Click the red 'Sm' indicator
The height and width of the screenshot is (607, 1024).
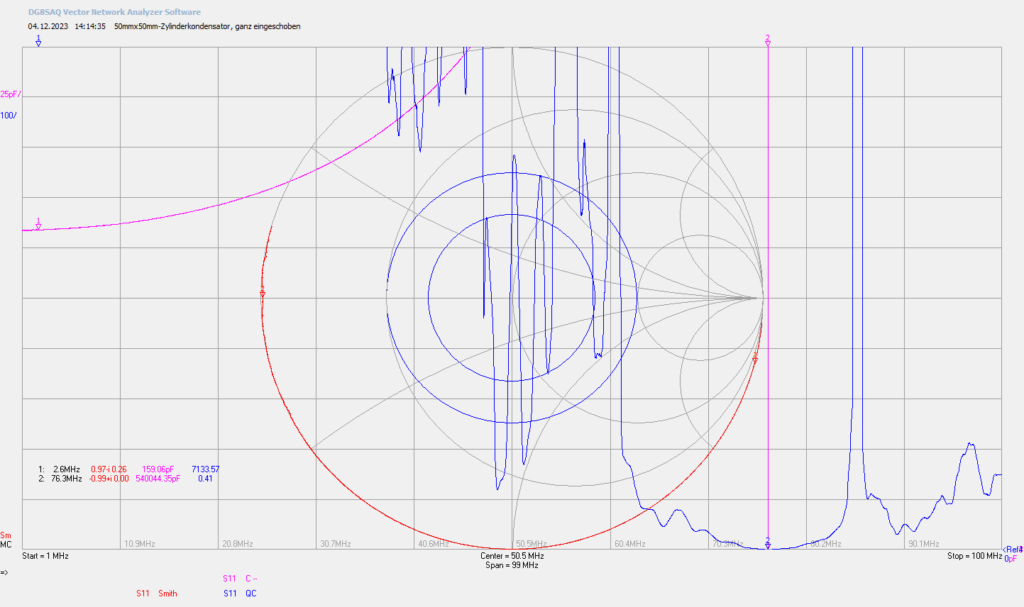[5, 536]
